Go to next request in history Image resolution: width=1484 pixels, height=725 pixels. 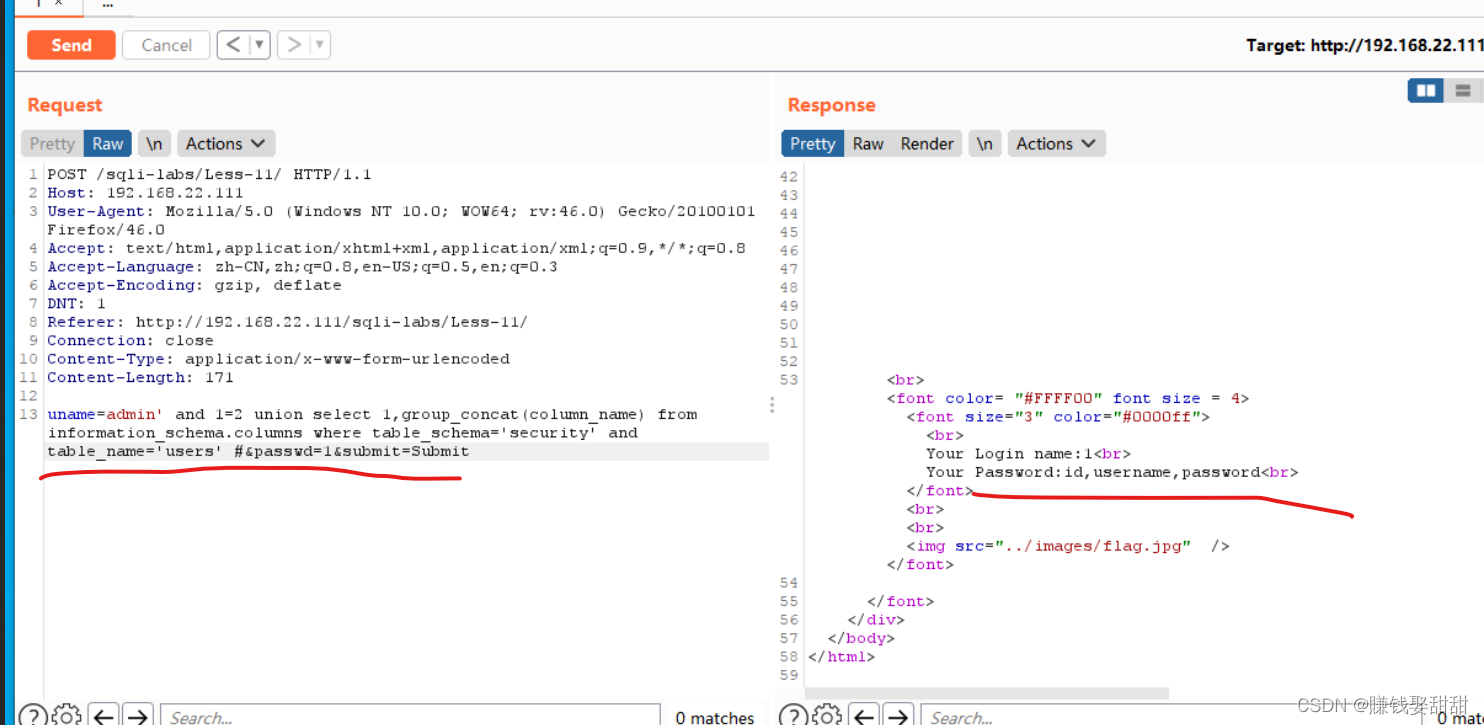coord(294,45)
